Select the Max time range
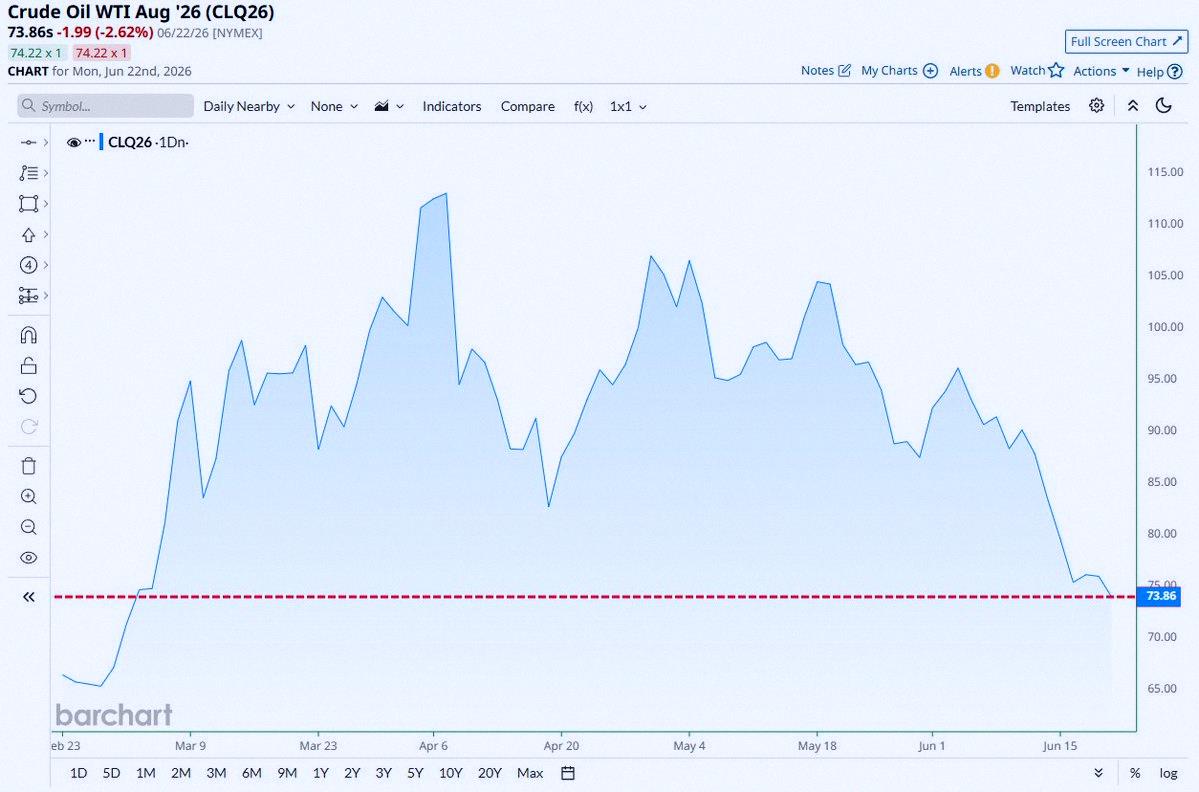 pyautogui.click(x=530, y=773)
